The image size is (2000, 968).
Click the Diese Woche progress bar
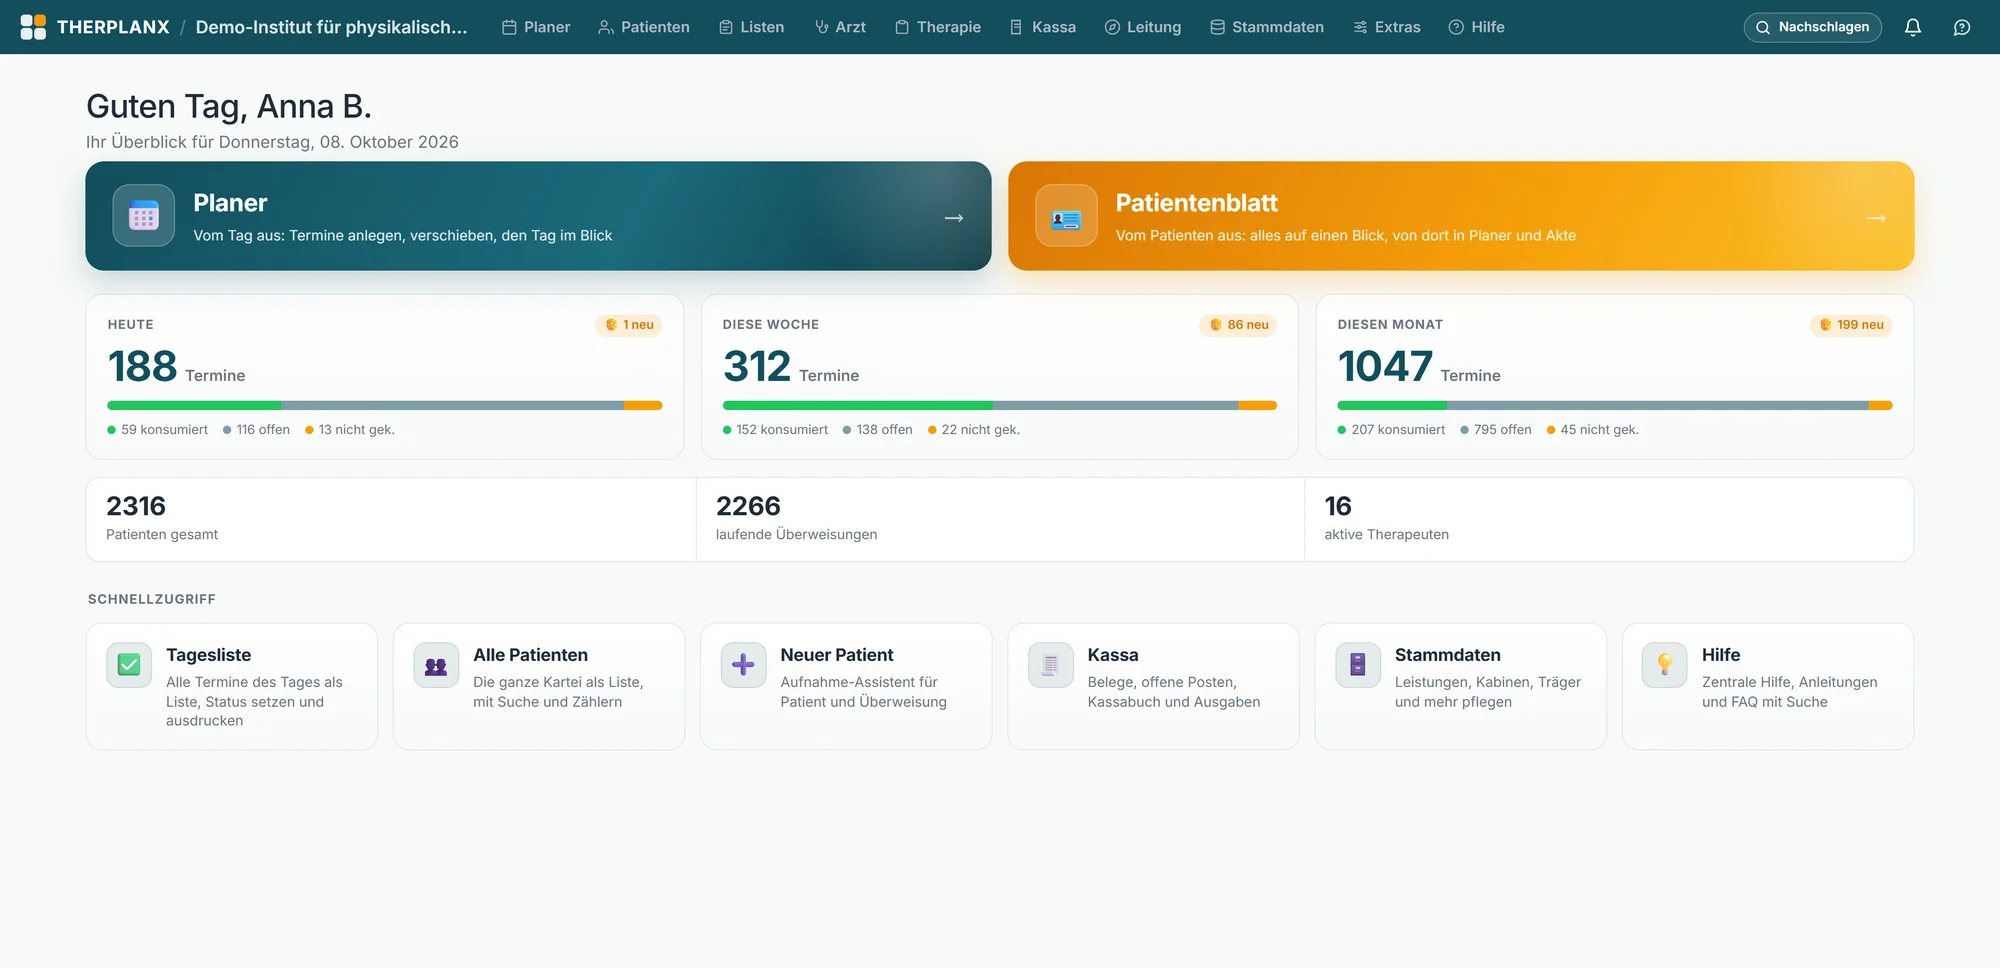click(x=1000, y=405)
